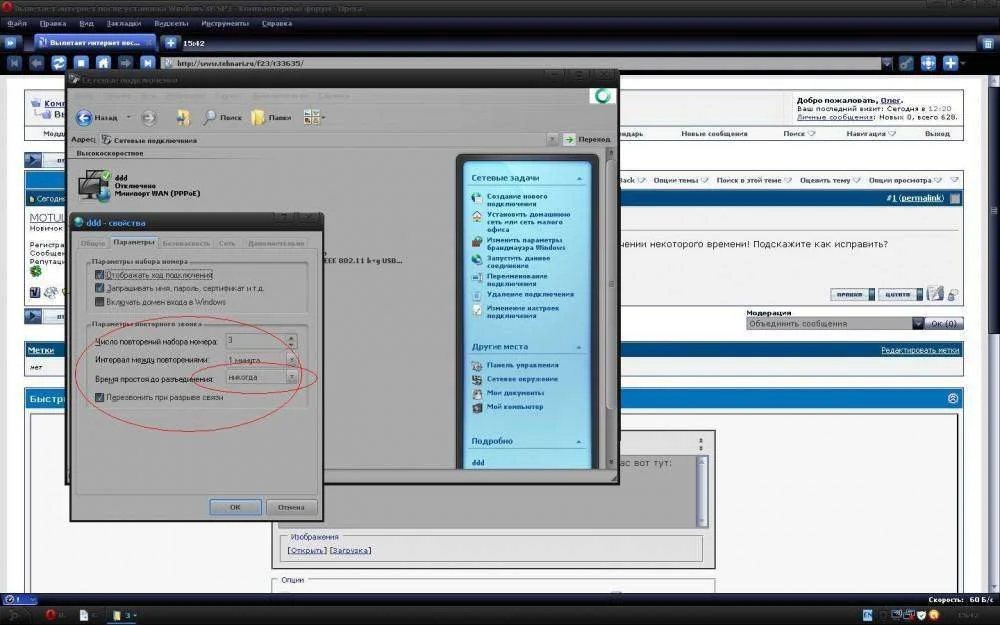Collapse the Подробно panel section

[579, 442]
